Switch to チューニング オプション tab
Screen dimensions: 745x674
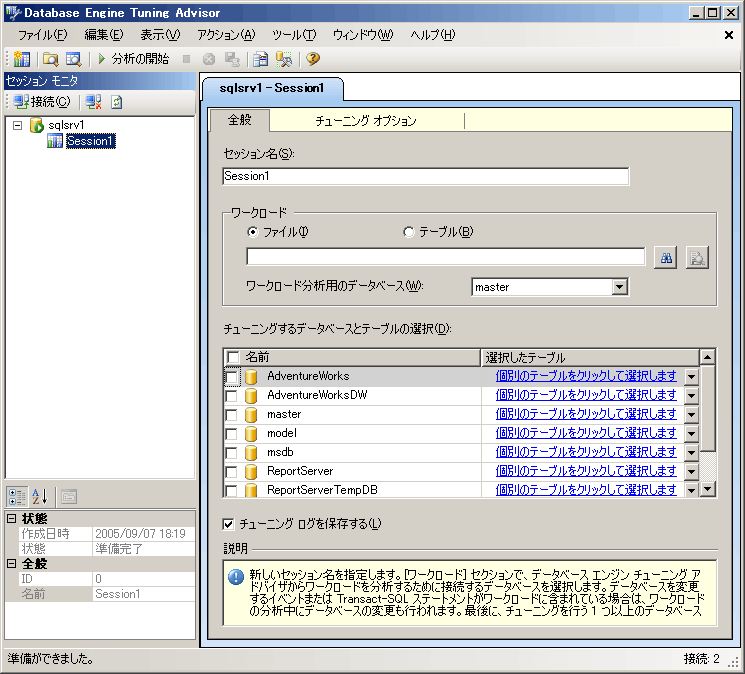pos(365,121)
